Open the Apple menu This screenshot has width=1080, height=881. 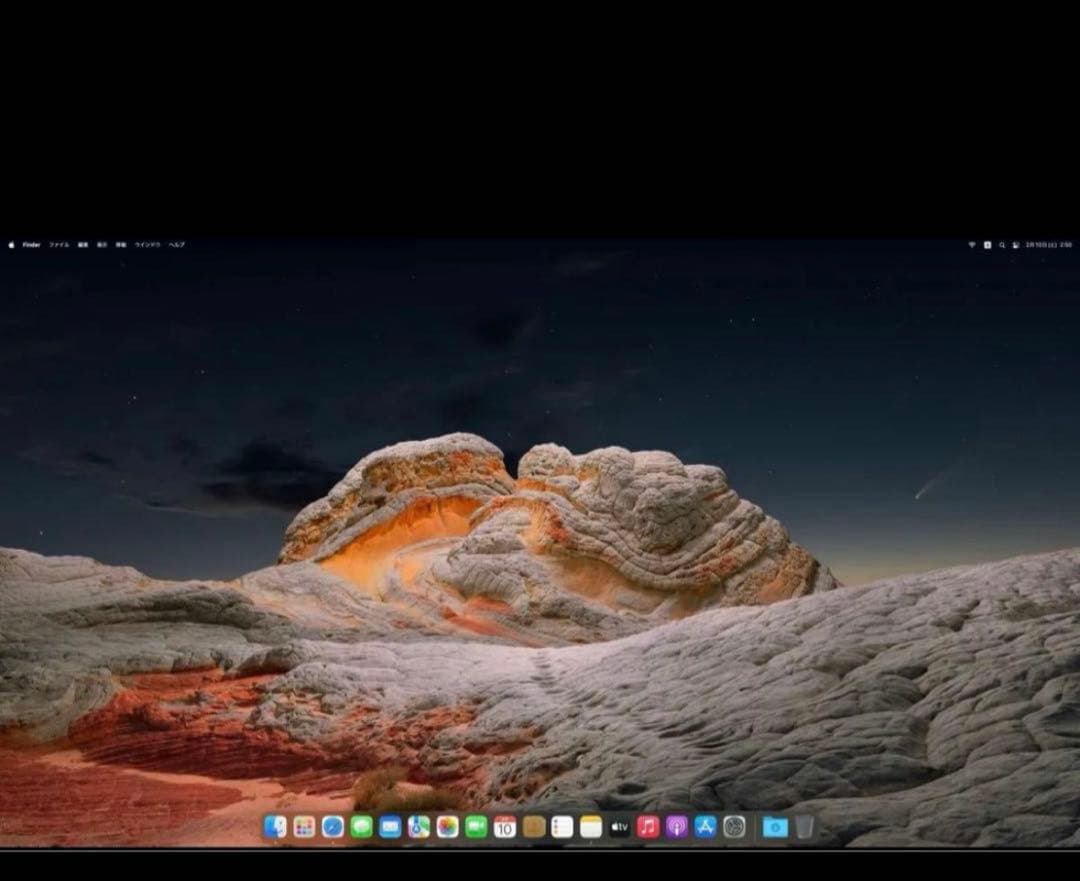(x=10, y=243)
